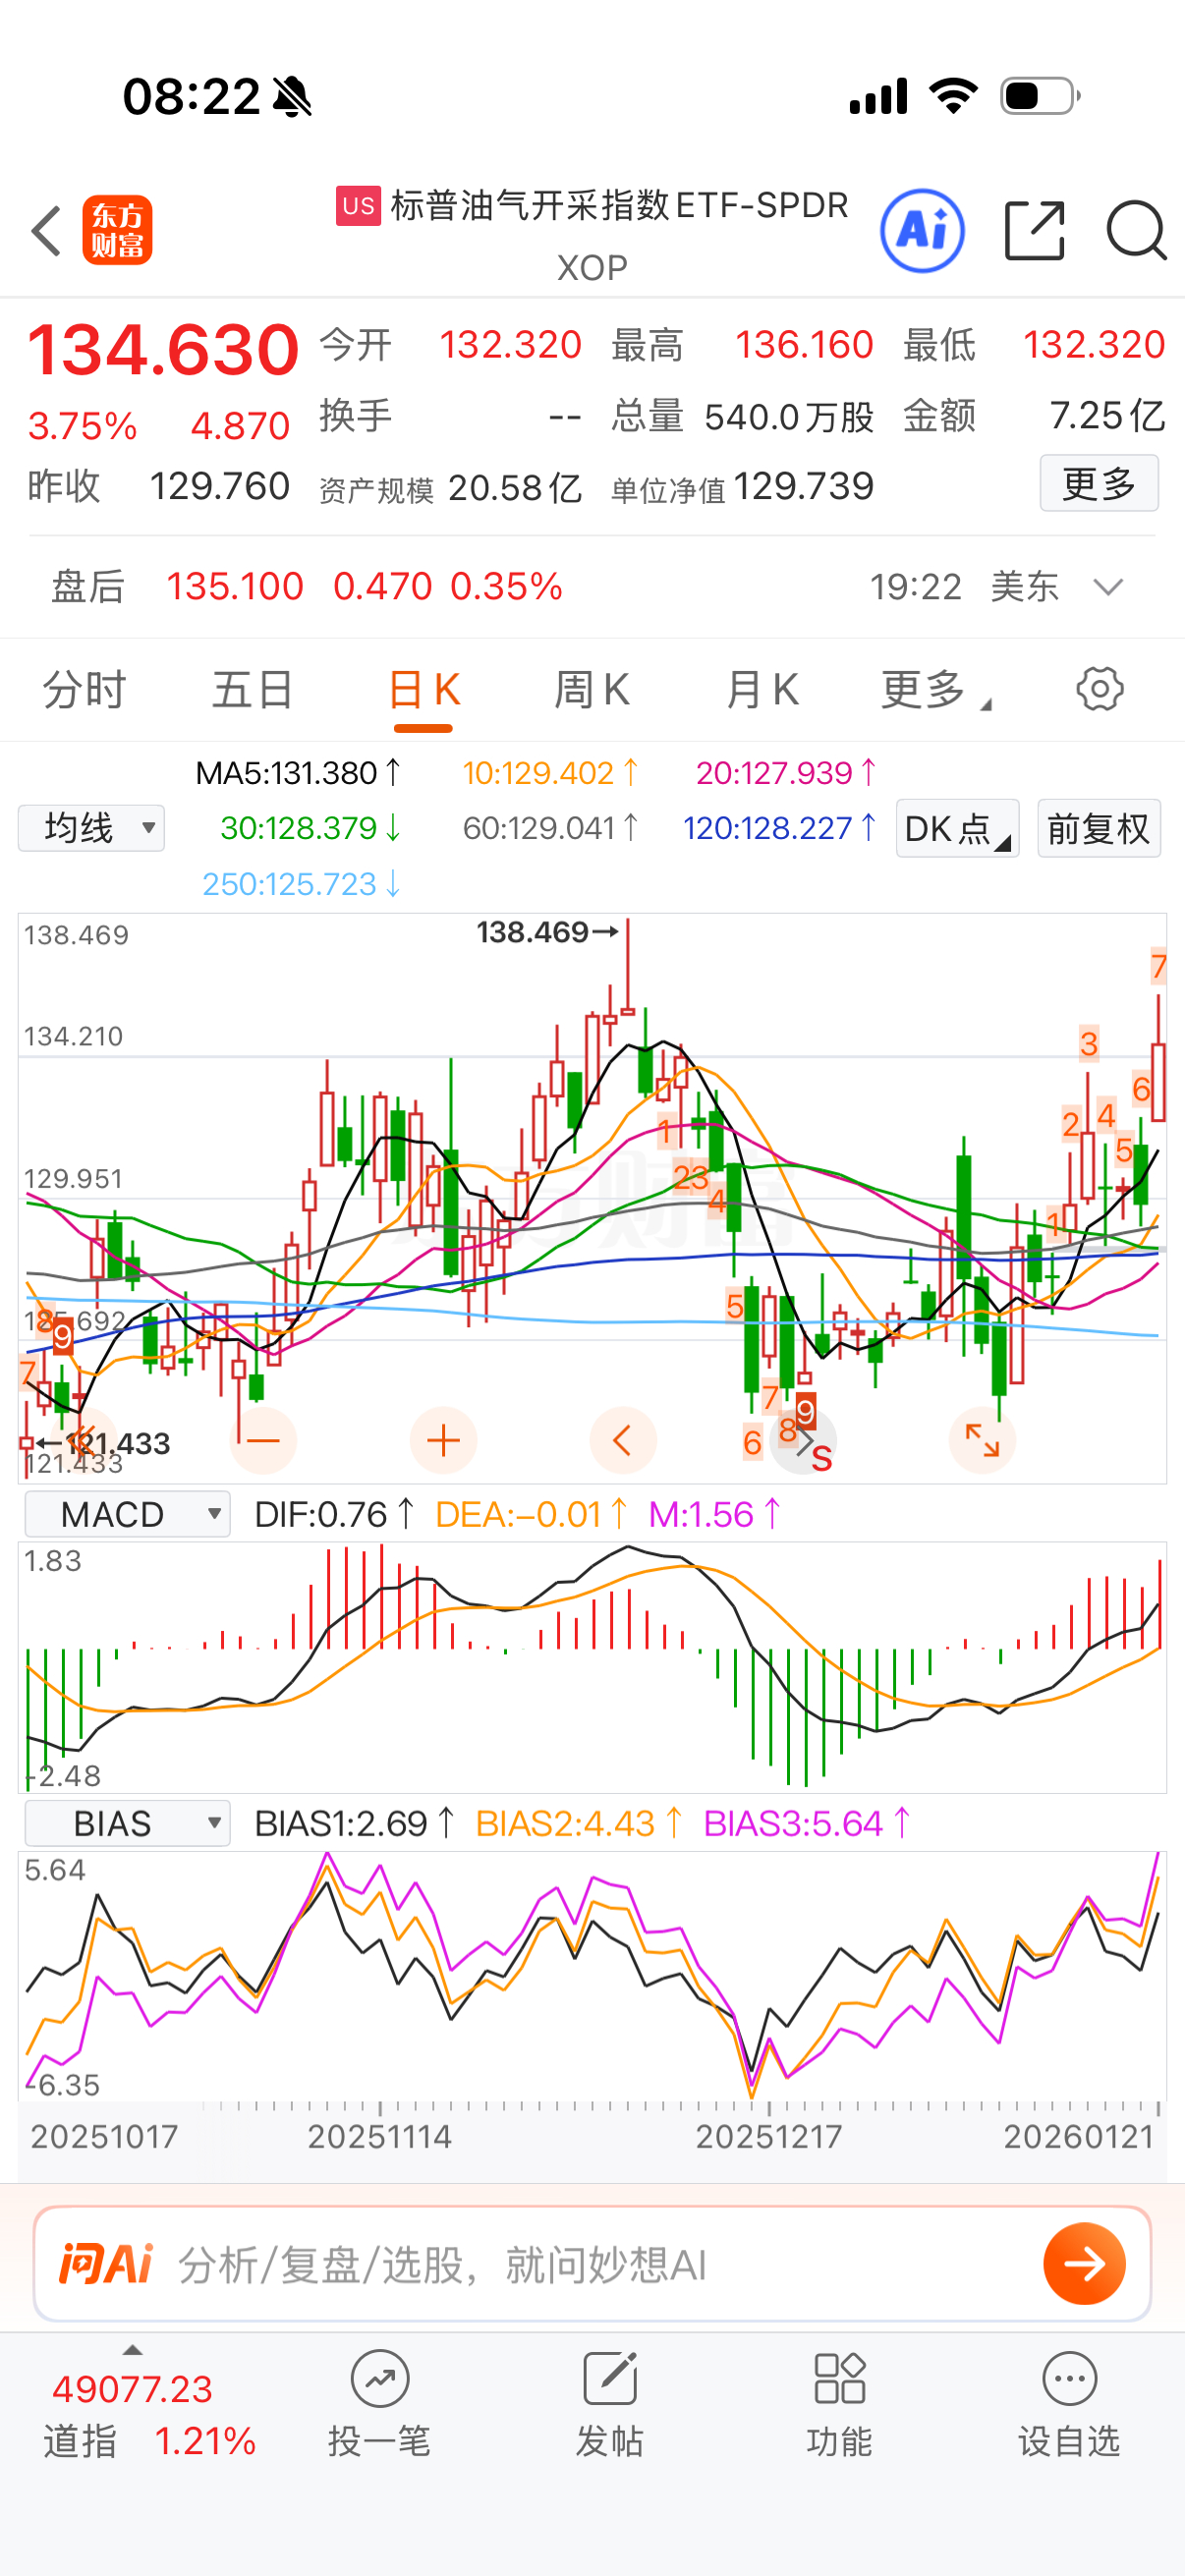Viewport: 1185px width, 2576px height.
Task: Switch to 周K tab
Action: pos(592,690)
